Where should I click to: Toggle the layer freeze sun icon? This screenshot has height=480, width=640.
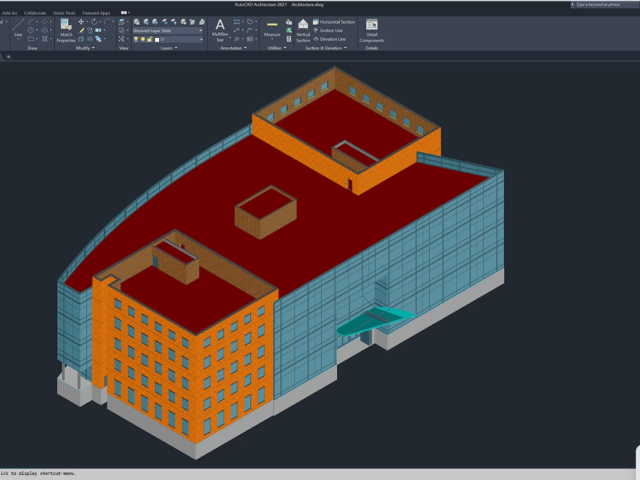(142, 39)
